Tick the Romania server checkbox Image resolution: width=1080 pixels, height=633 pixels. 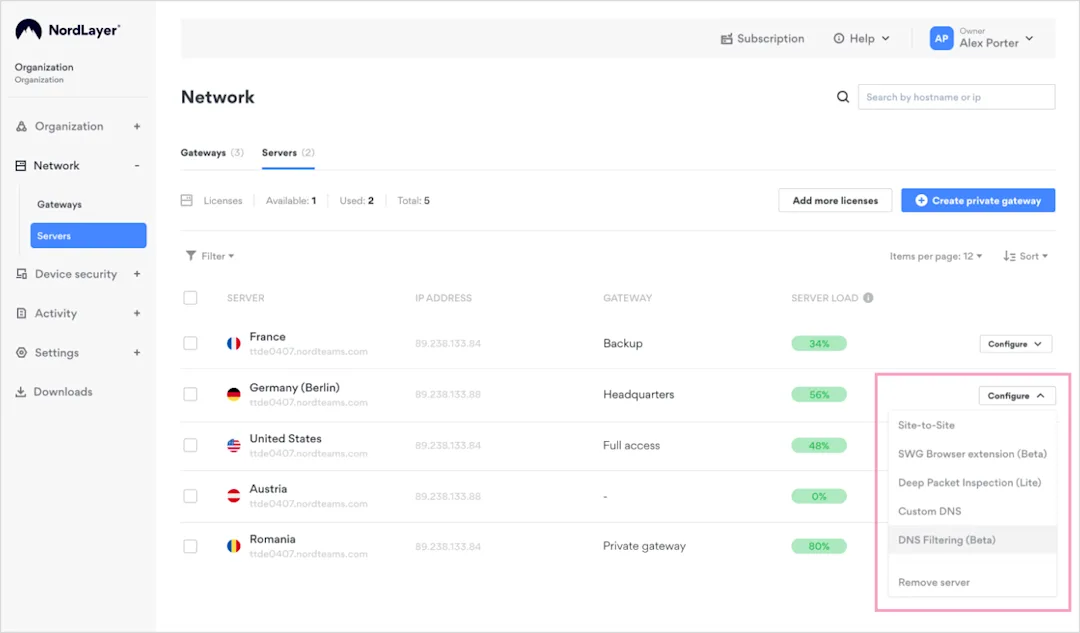point(190,546)
